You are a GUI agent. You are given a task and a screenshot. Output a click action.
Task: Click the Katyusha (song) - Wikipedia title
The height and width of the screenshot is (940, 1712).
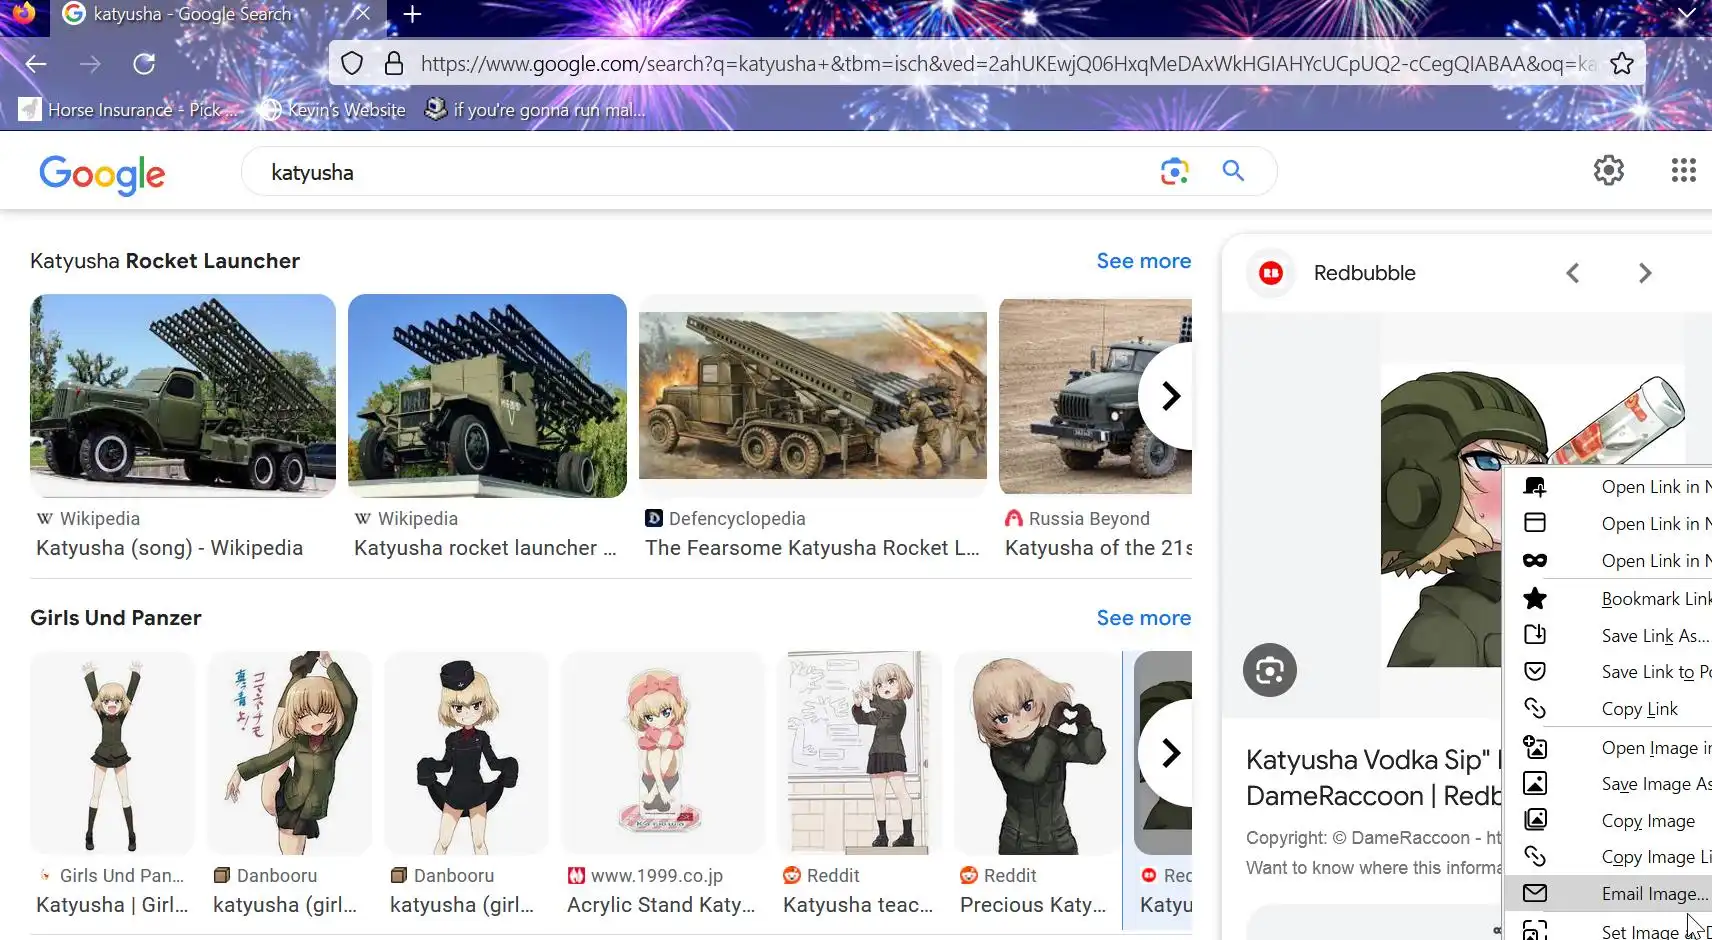coord(169,548)
